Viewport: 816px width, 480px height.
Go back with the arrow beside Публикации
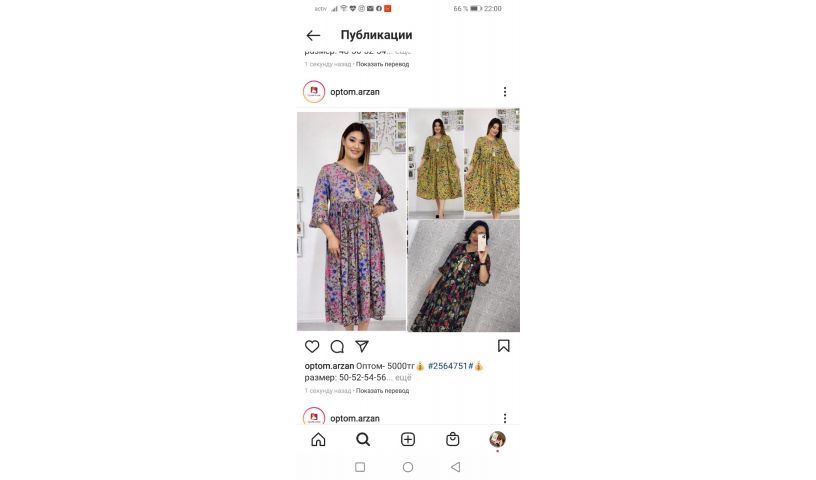[313, 35]
